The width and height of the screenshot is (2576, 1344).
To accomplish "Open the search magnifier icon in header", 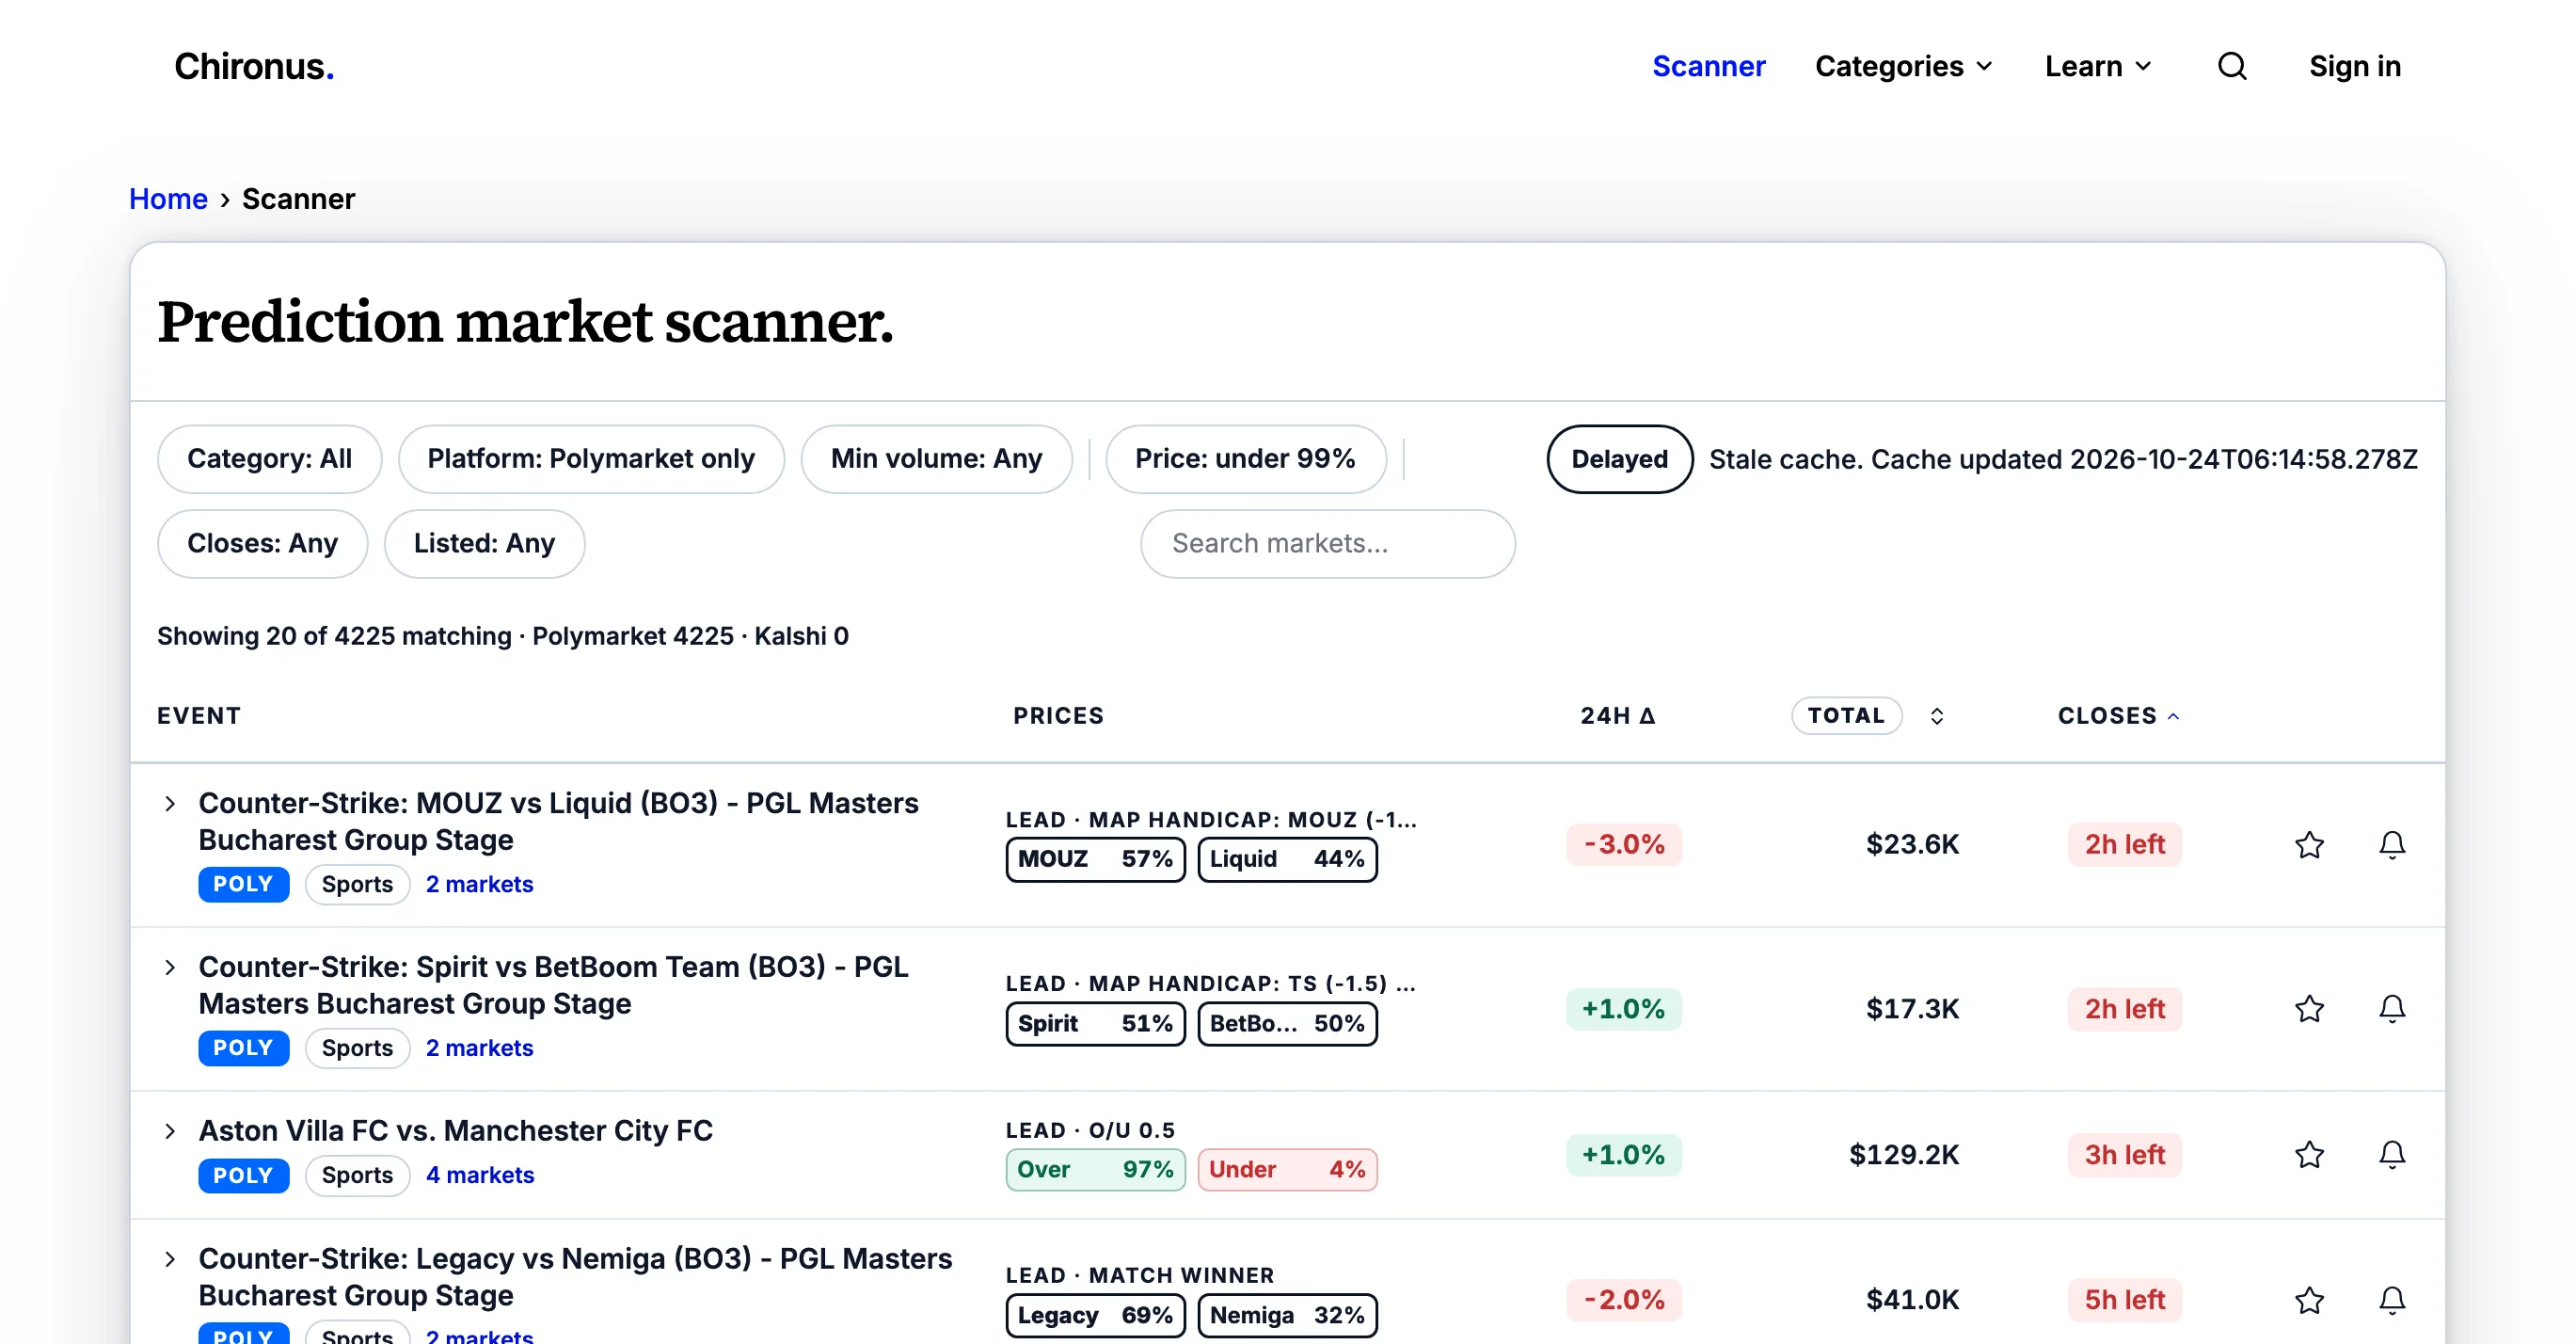I will click(2232, 66).
